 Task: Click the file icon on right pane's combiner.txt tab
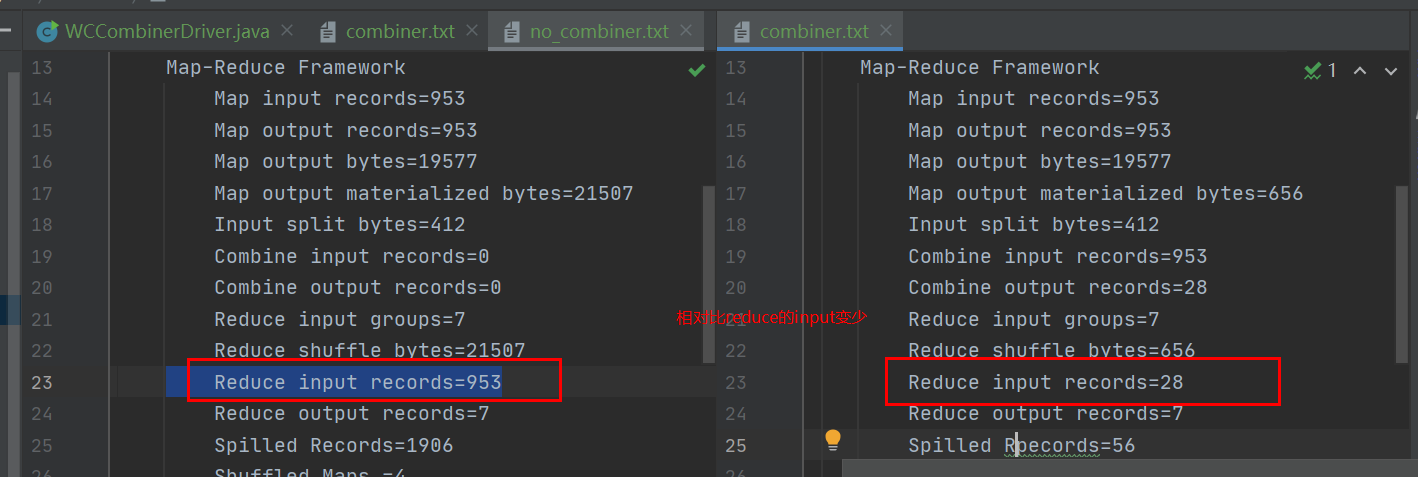click(x=742, y=32)
